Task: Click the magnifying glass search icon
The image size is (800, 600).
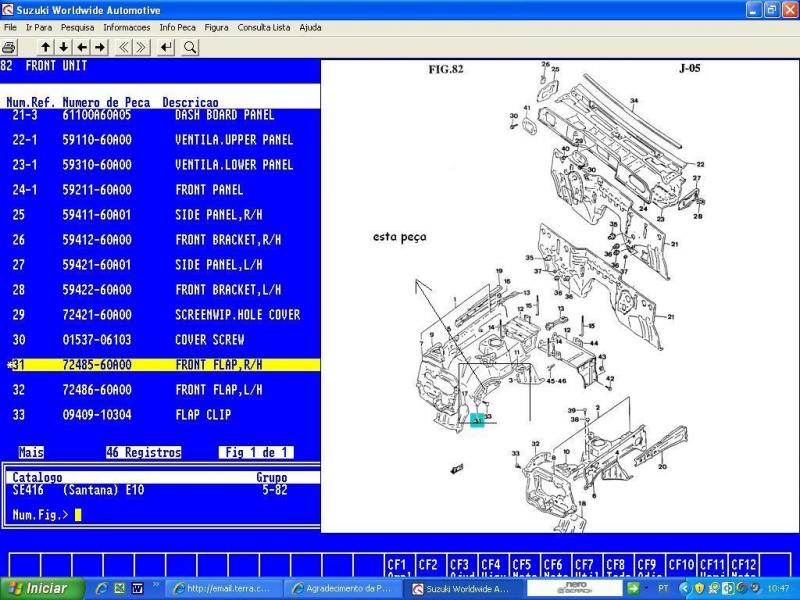Action: tap(190, 47)
